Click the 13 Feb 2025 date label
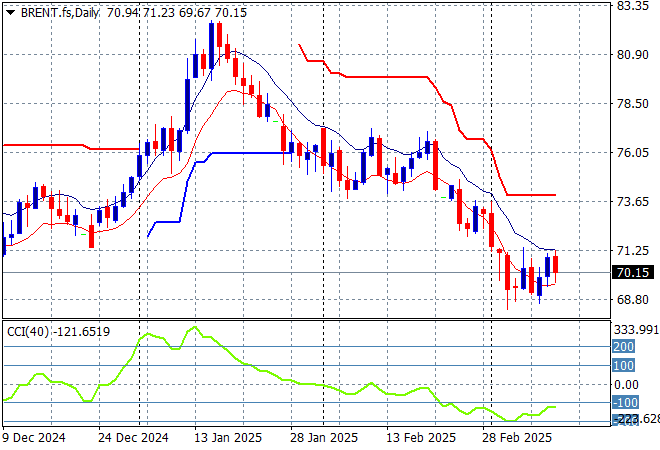The width and height of the screenshot is (660, 450). pos(421,438)
